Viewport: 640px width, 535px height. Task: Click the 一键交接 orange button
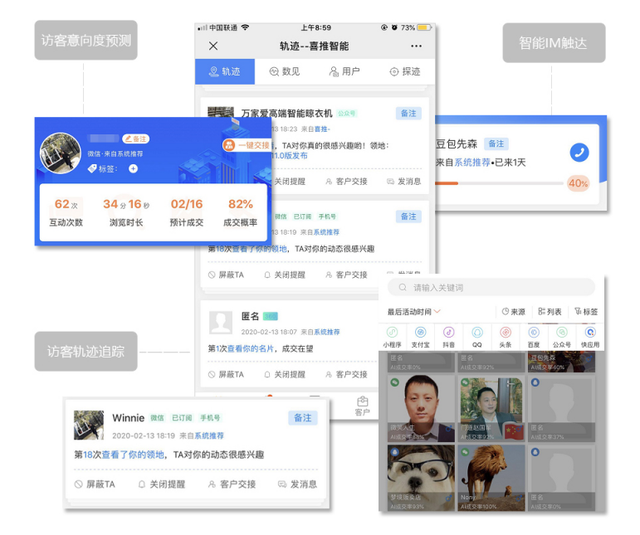click(247, 145)
